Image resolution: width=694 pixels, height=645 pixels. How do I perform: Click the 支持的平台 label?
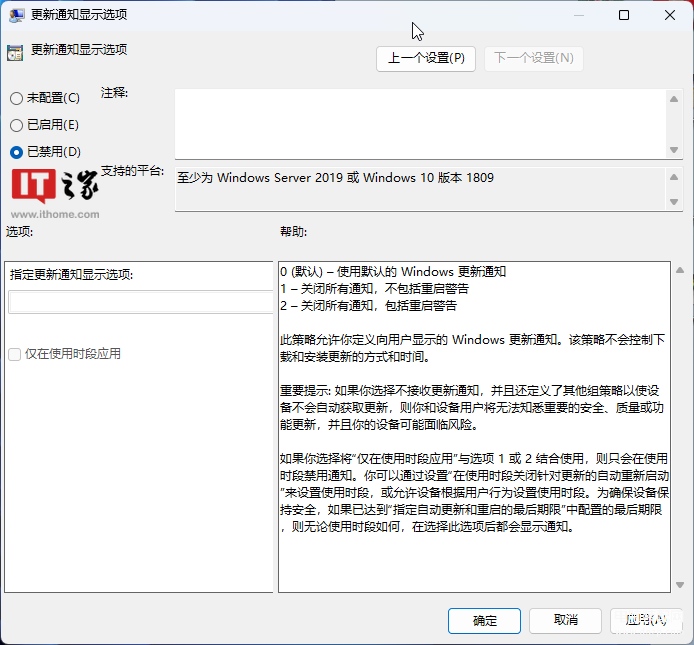132,171
